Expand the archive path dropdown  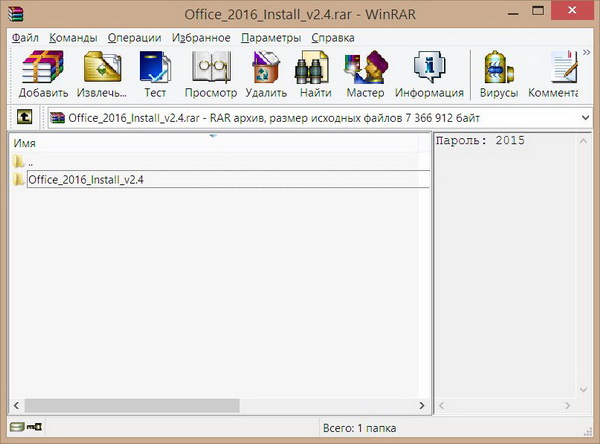pos(585,117)
